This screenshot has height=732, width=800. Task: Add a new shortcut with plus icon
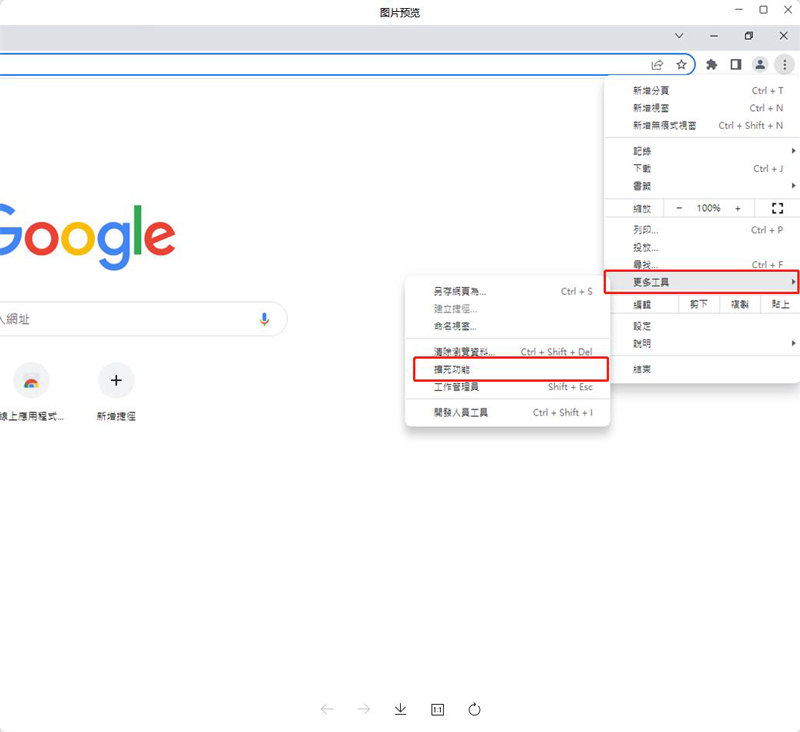click(116, 381)
